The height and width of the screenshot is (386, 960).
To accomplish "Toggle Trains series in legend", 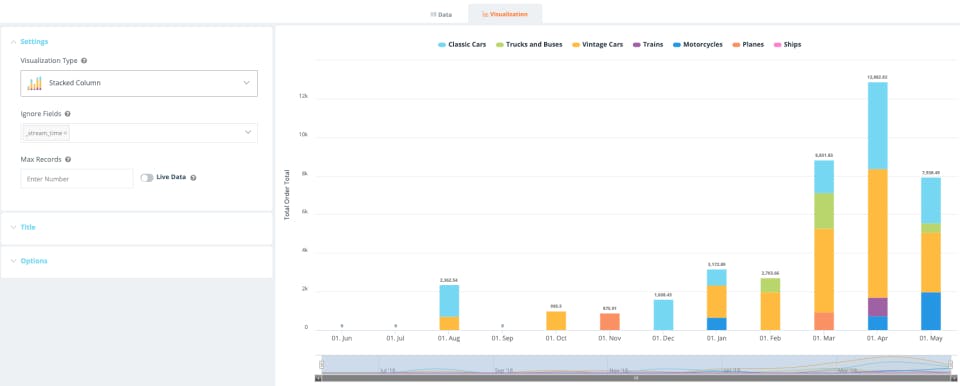I will 648,45.
